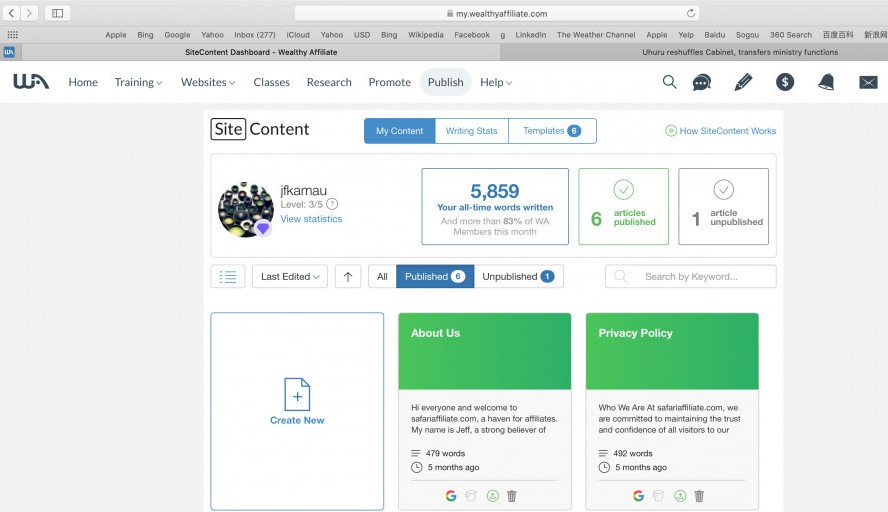Open the Wikipedia bookmark
Screen dimensions: 888x512
426,35
